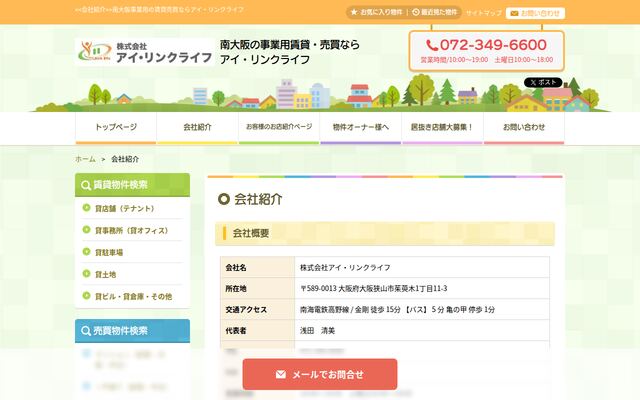The width and height of the screenshot is (640, 400).
Task: Click the 会社紹介 breadcrumb text
Action: [x=125, y=159]
